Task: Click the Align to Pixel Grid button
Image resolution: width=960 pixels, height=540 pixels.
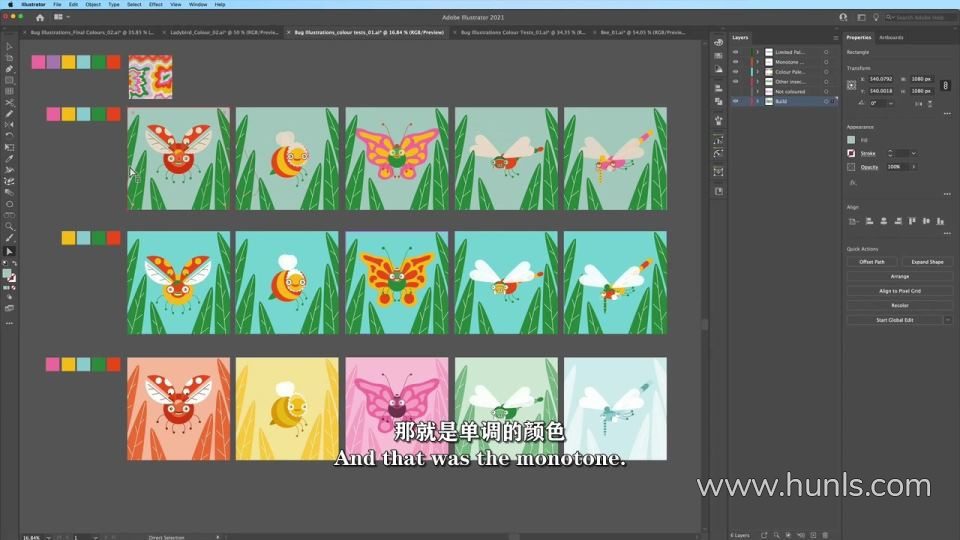Action: 899,291
